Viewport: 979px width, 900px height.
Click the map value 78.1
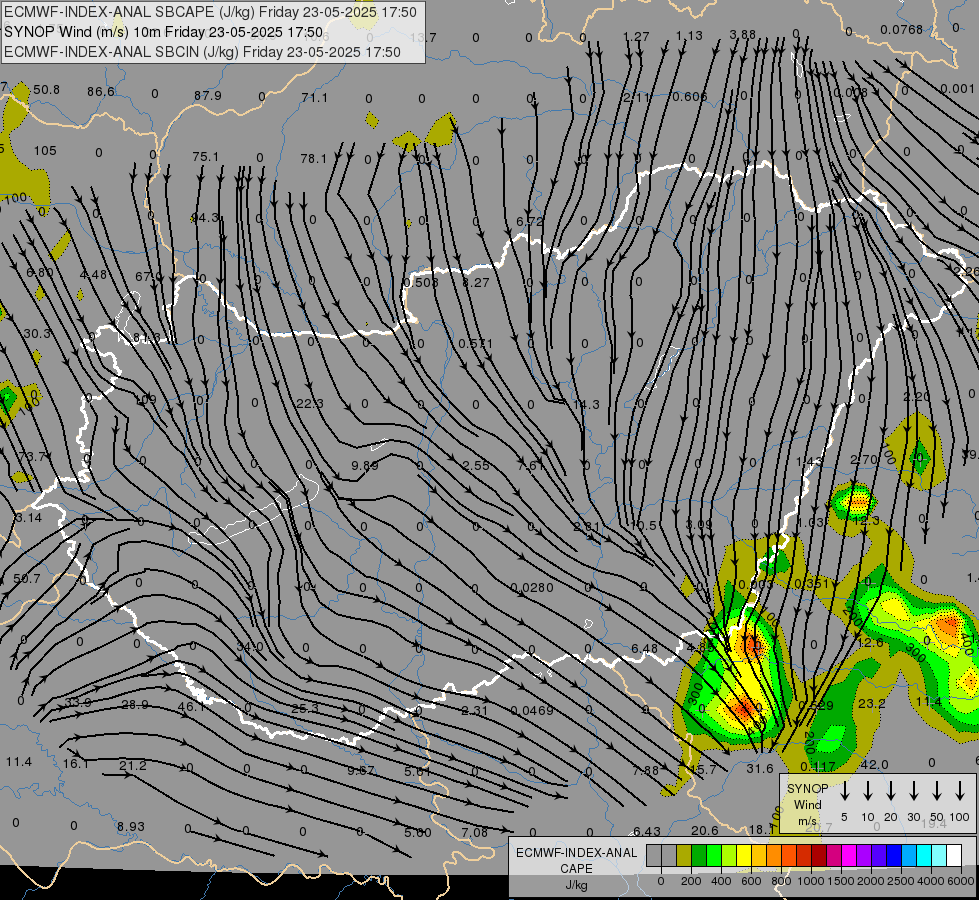(x=313, y=159)
